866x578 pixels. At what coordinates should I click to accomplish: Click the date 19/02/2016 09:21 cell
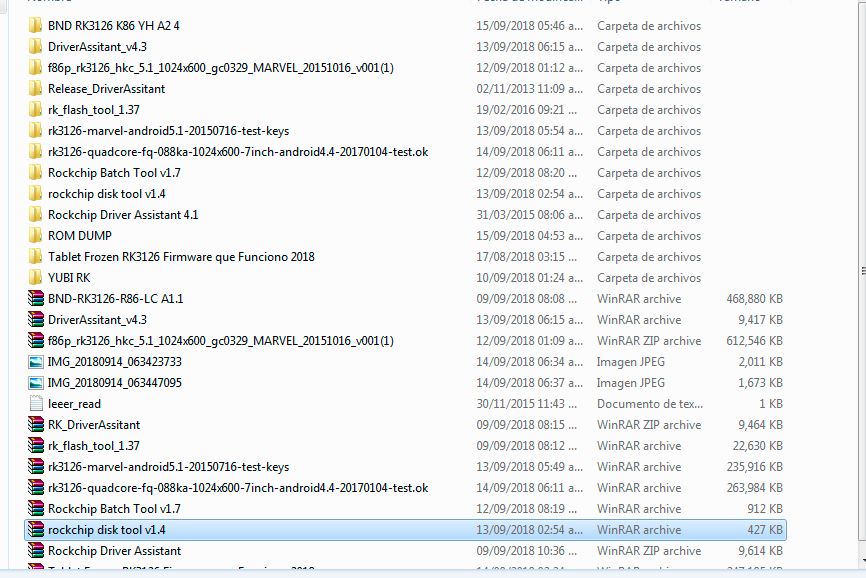click(x=526, y=110)
